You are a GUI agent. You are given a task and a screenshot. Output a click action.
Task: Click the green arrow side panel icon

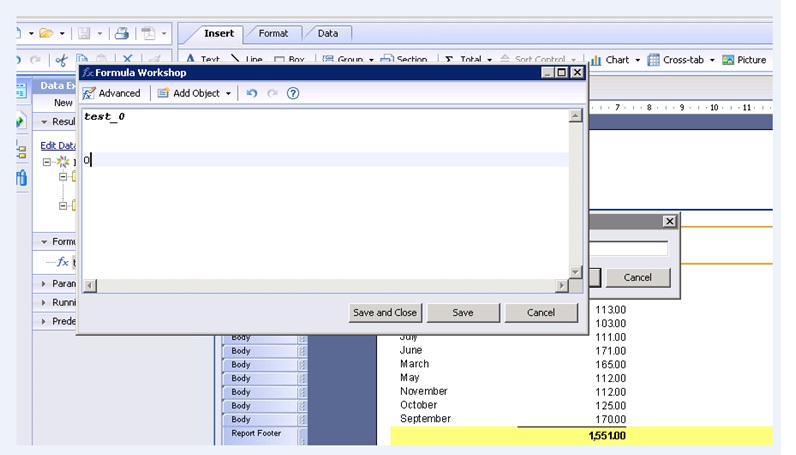tap(20, 121)
